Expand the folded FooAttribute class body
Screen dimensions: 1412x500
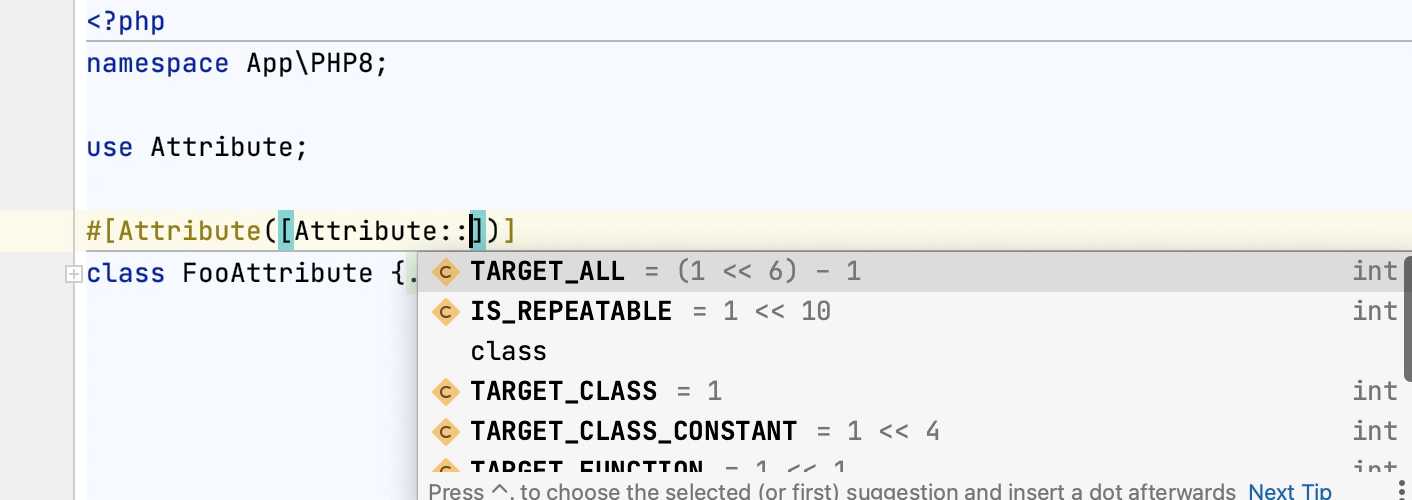pyautogui.click(x=73, y=274)
